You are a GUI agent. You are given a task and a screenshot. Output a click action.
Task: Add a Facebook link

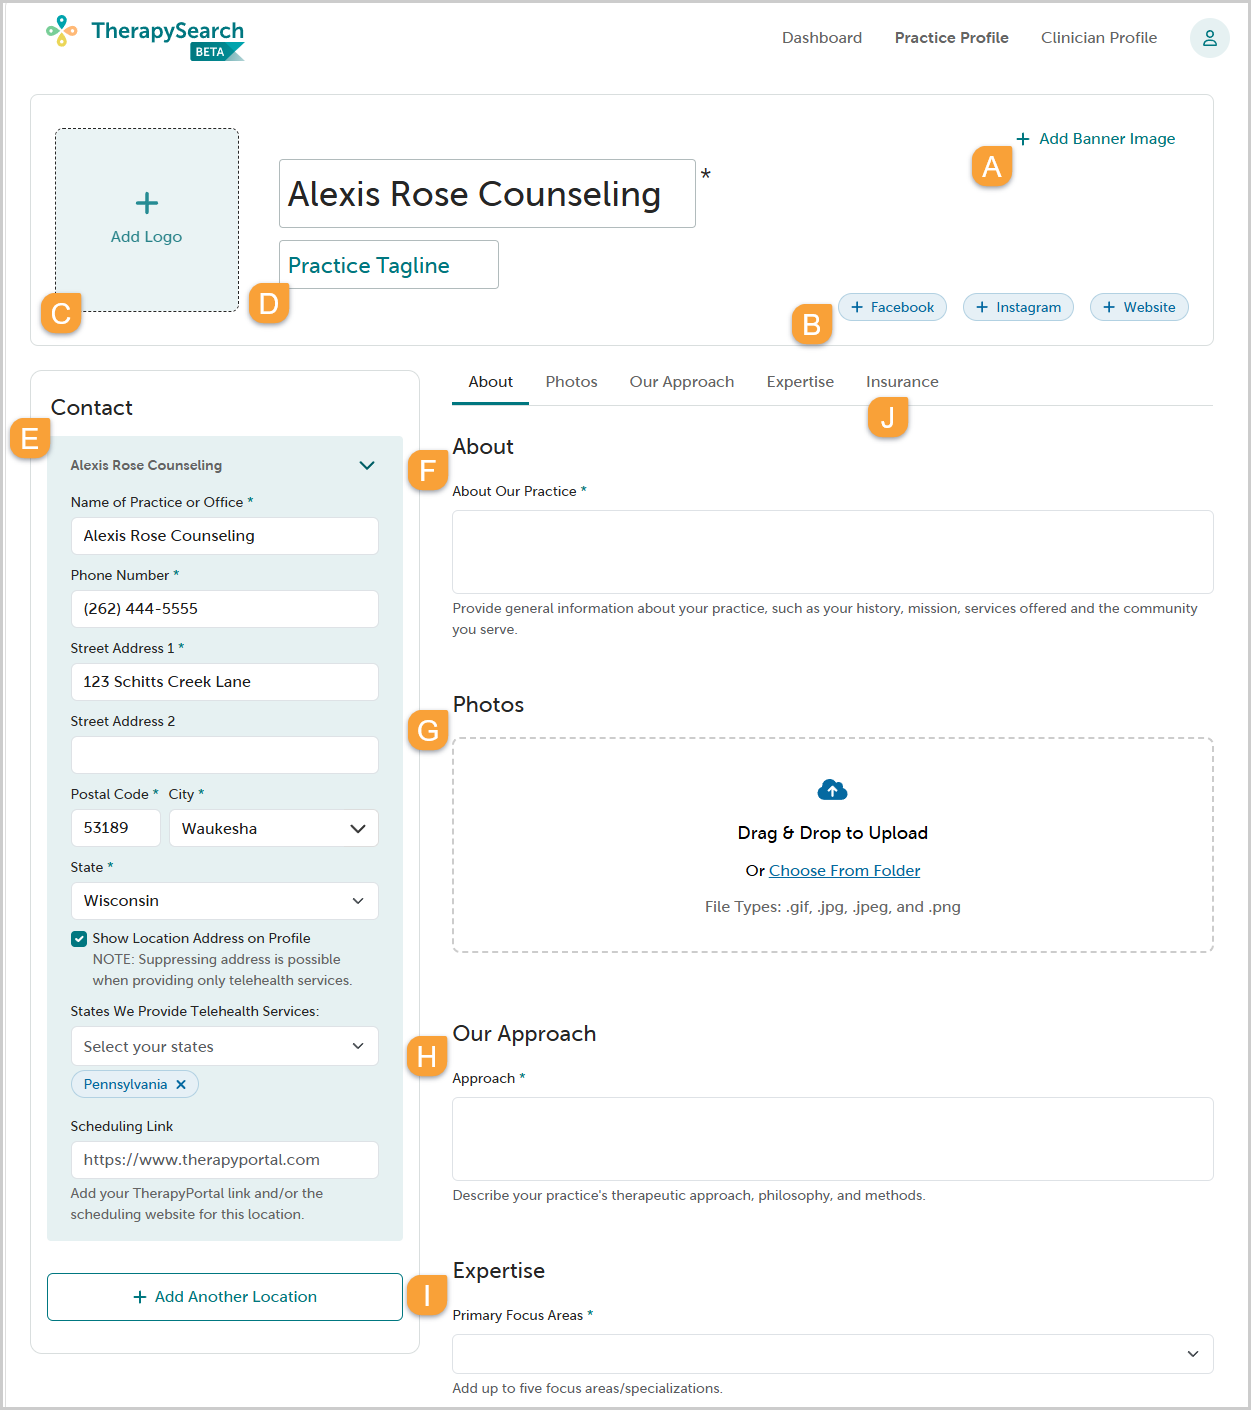click(892, 307)
